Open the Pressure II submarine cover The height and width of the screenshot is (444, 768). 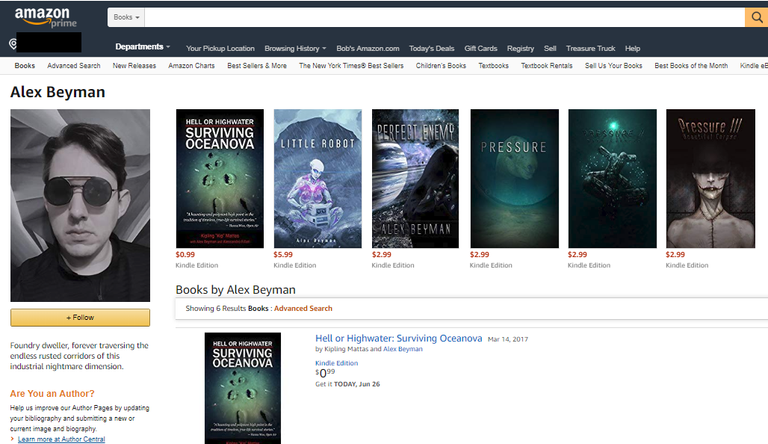612,178
